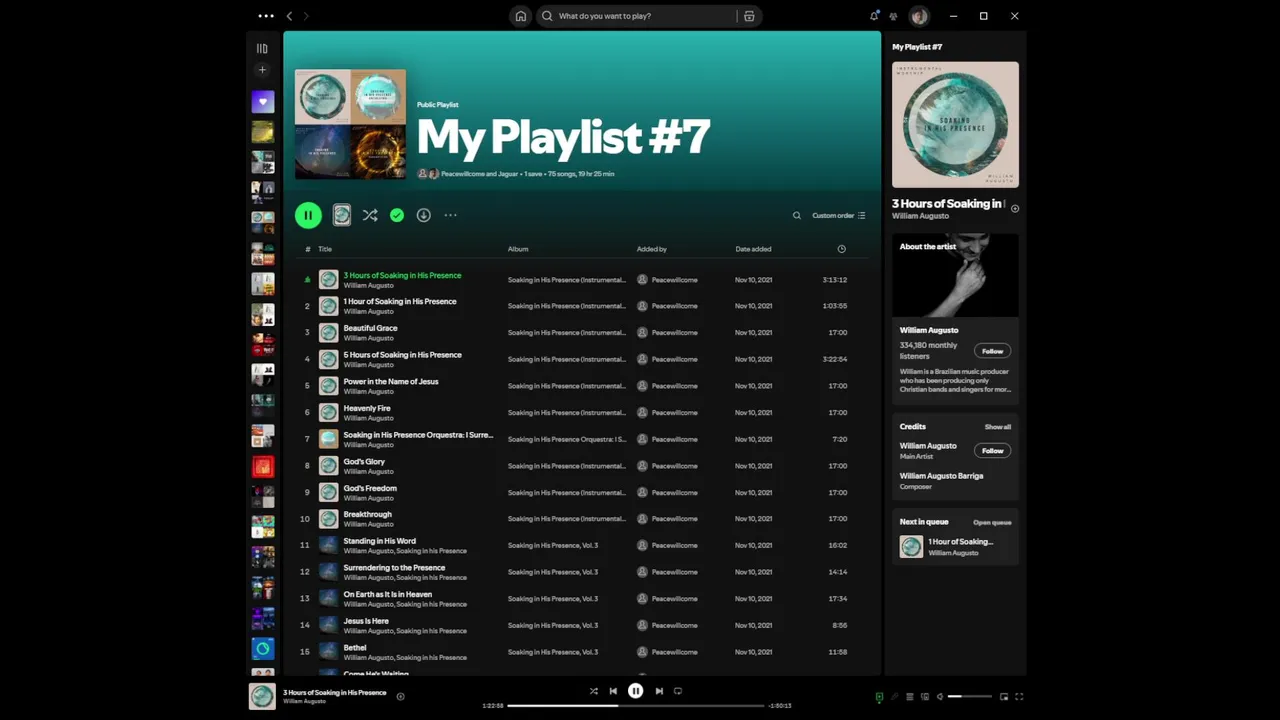Image resolution: width=1280 pixels, height=720 pixels.
Task: Open lyrics microphone icon
Action: (x=894, y=697)
